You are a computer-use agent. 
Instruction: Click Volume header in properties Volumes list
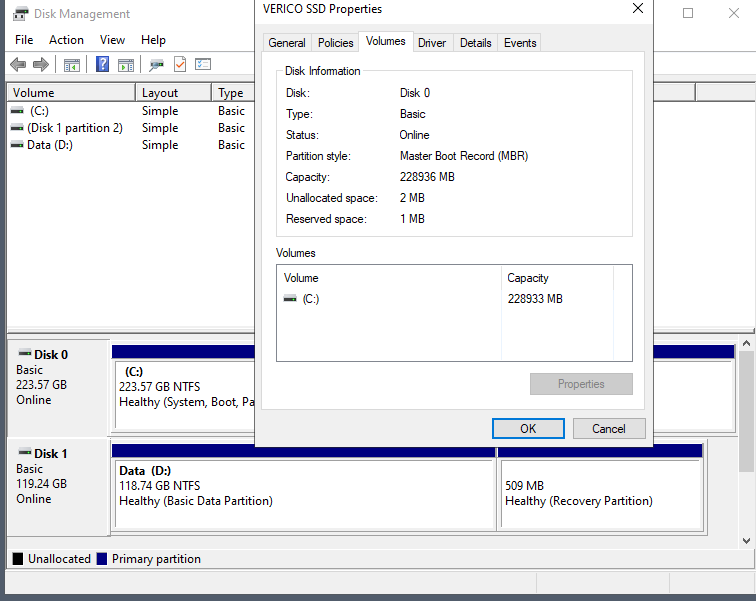pyautogui.click(x=389, y=278)
